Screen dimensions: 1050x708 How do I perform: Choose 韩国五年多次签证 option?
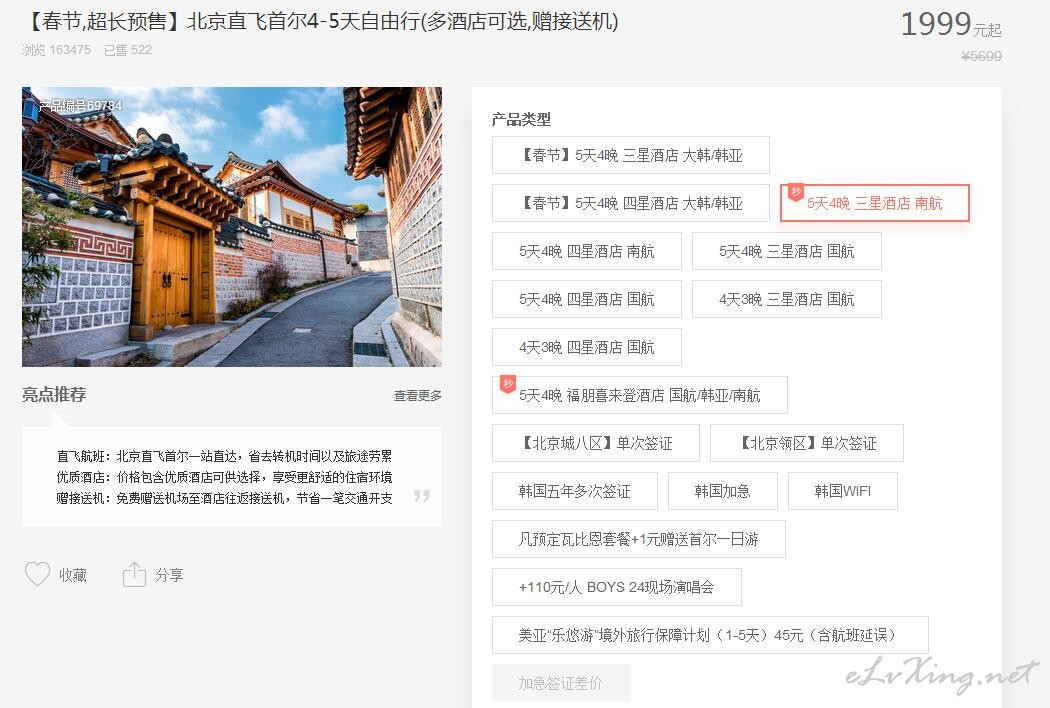[x=575, y=491]
